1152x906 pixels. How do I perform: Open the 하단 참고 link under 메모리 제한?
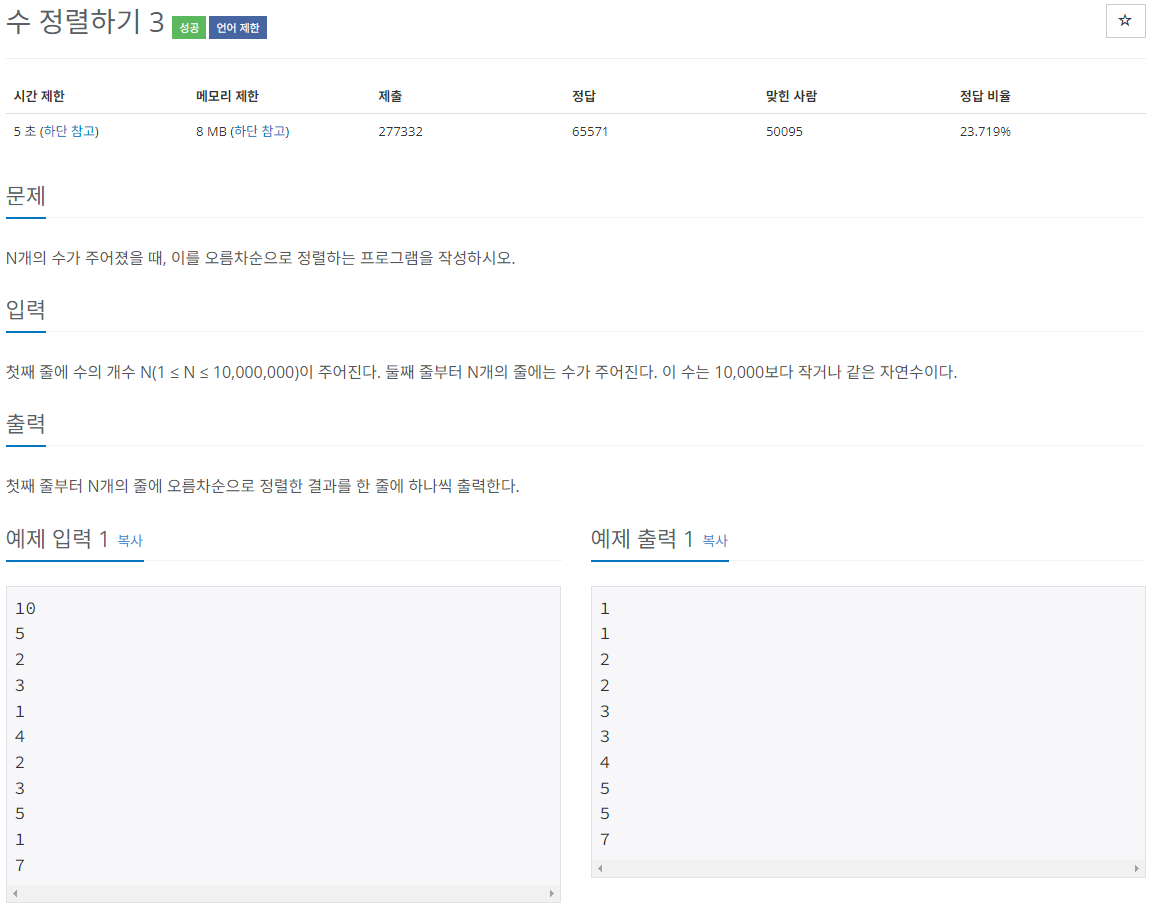pos(260,132)
